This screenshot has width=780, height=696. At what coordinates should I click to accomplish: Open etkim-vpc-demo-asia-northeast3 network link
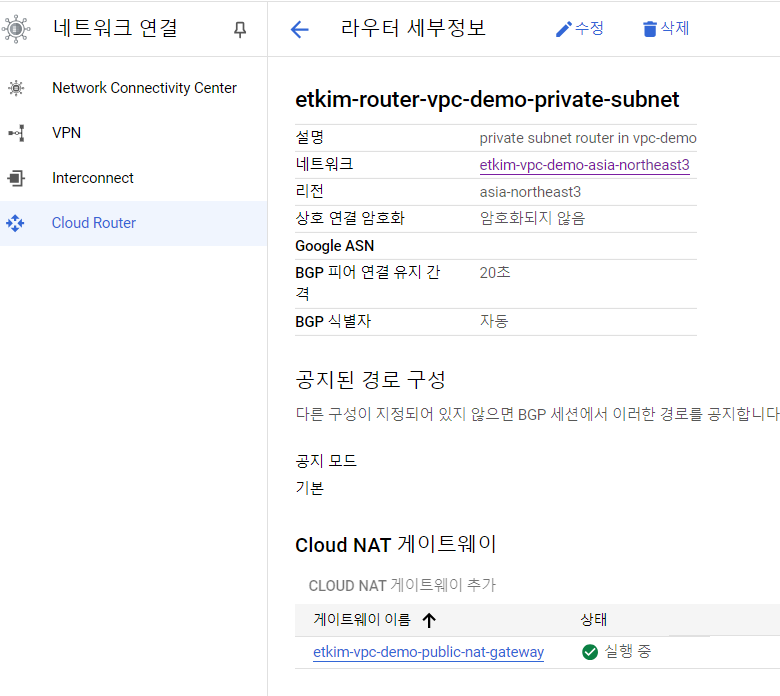585,165
